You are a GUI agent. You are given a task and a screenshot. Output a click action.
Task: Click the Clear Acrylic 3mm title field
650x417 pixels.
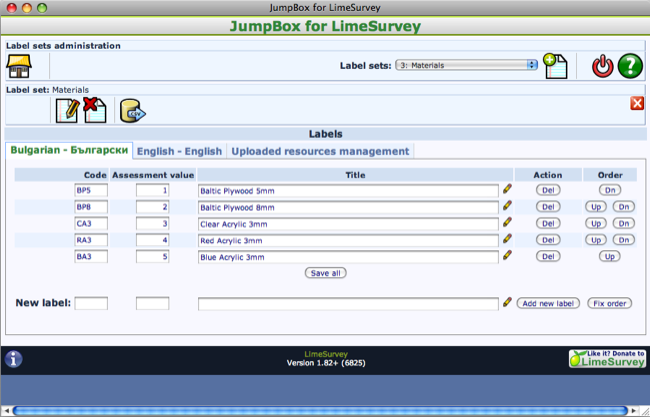pos(348,224)
